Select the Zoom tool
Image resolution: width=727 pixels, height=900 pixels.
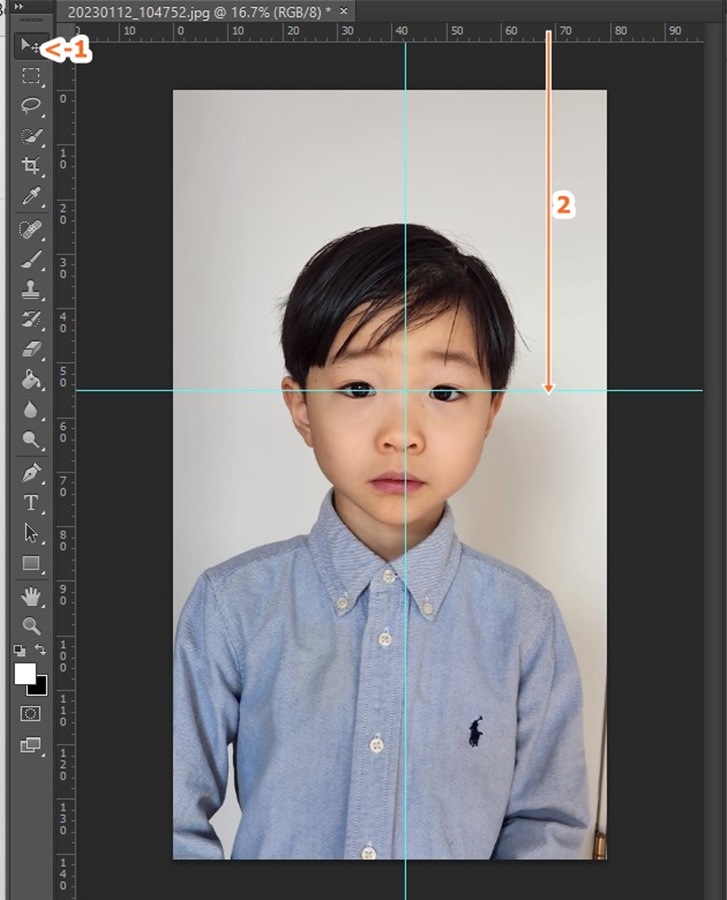tap(30, 626)
